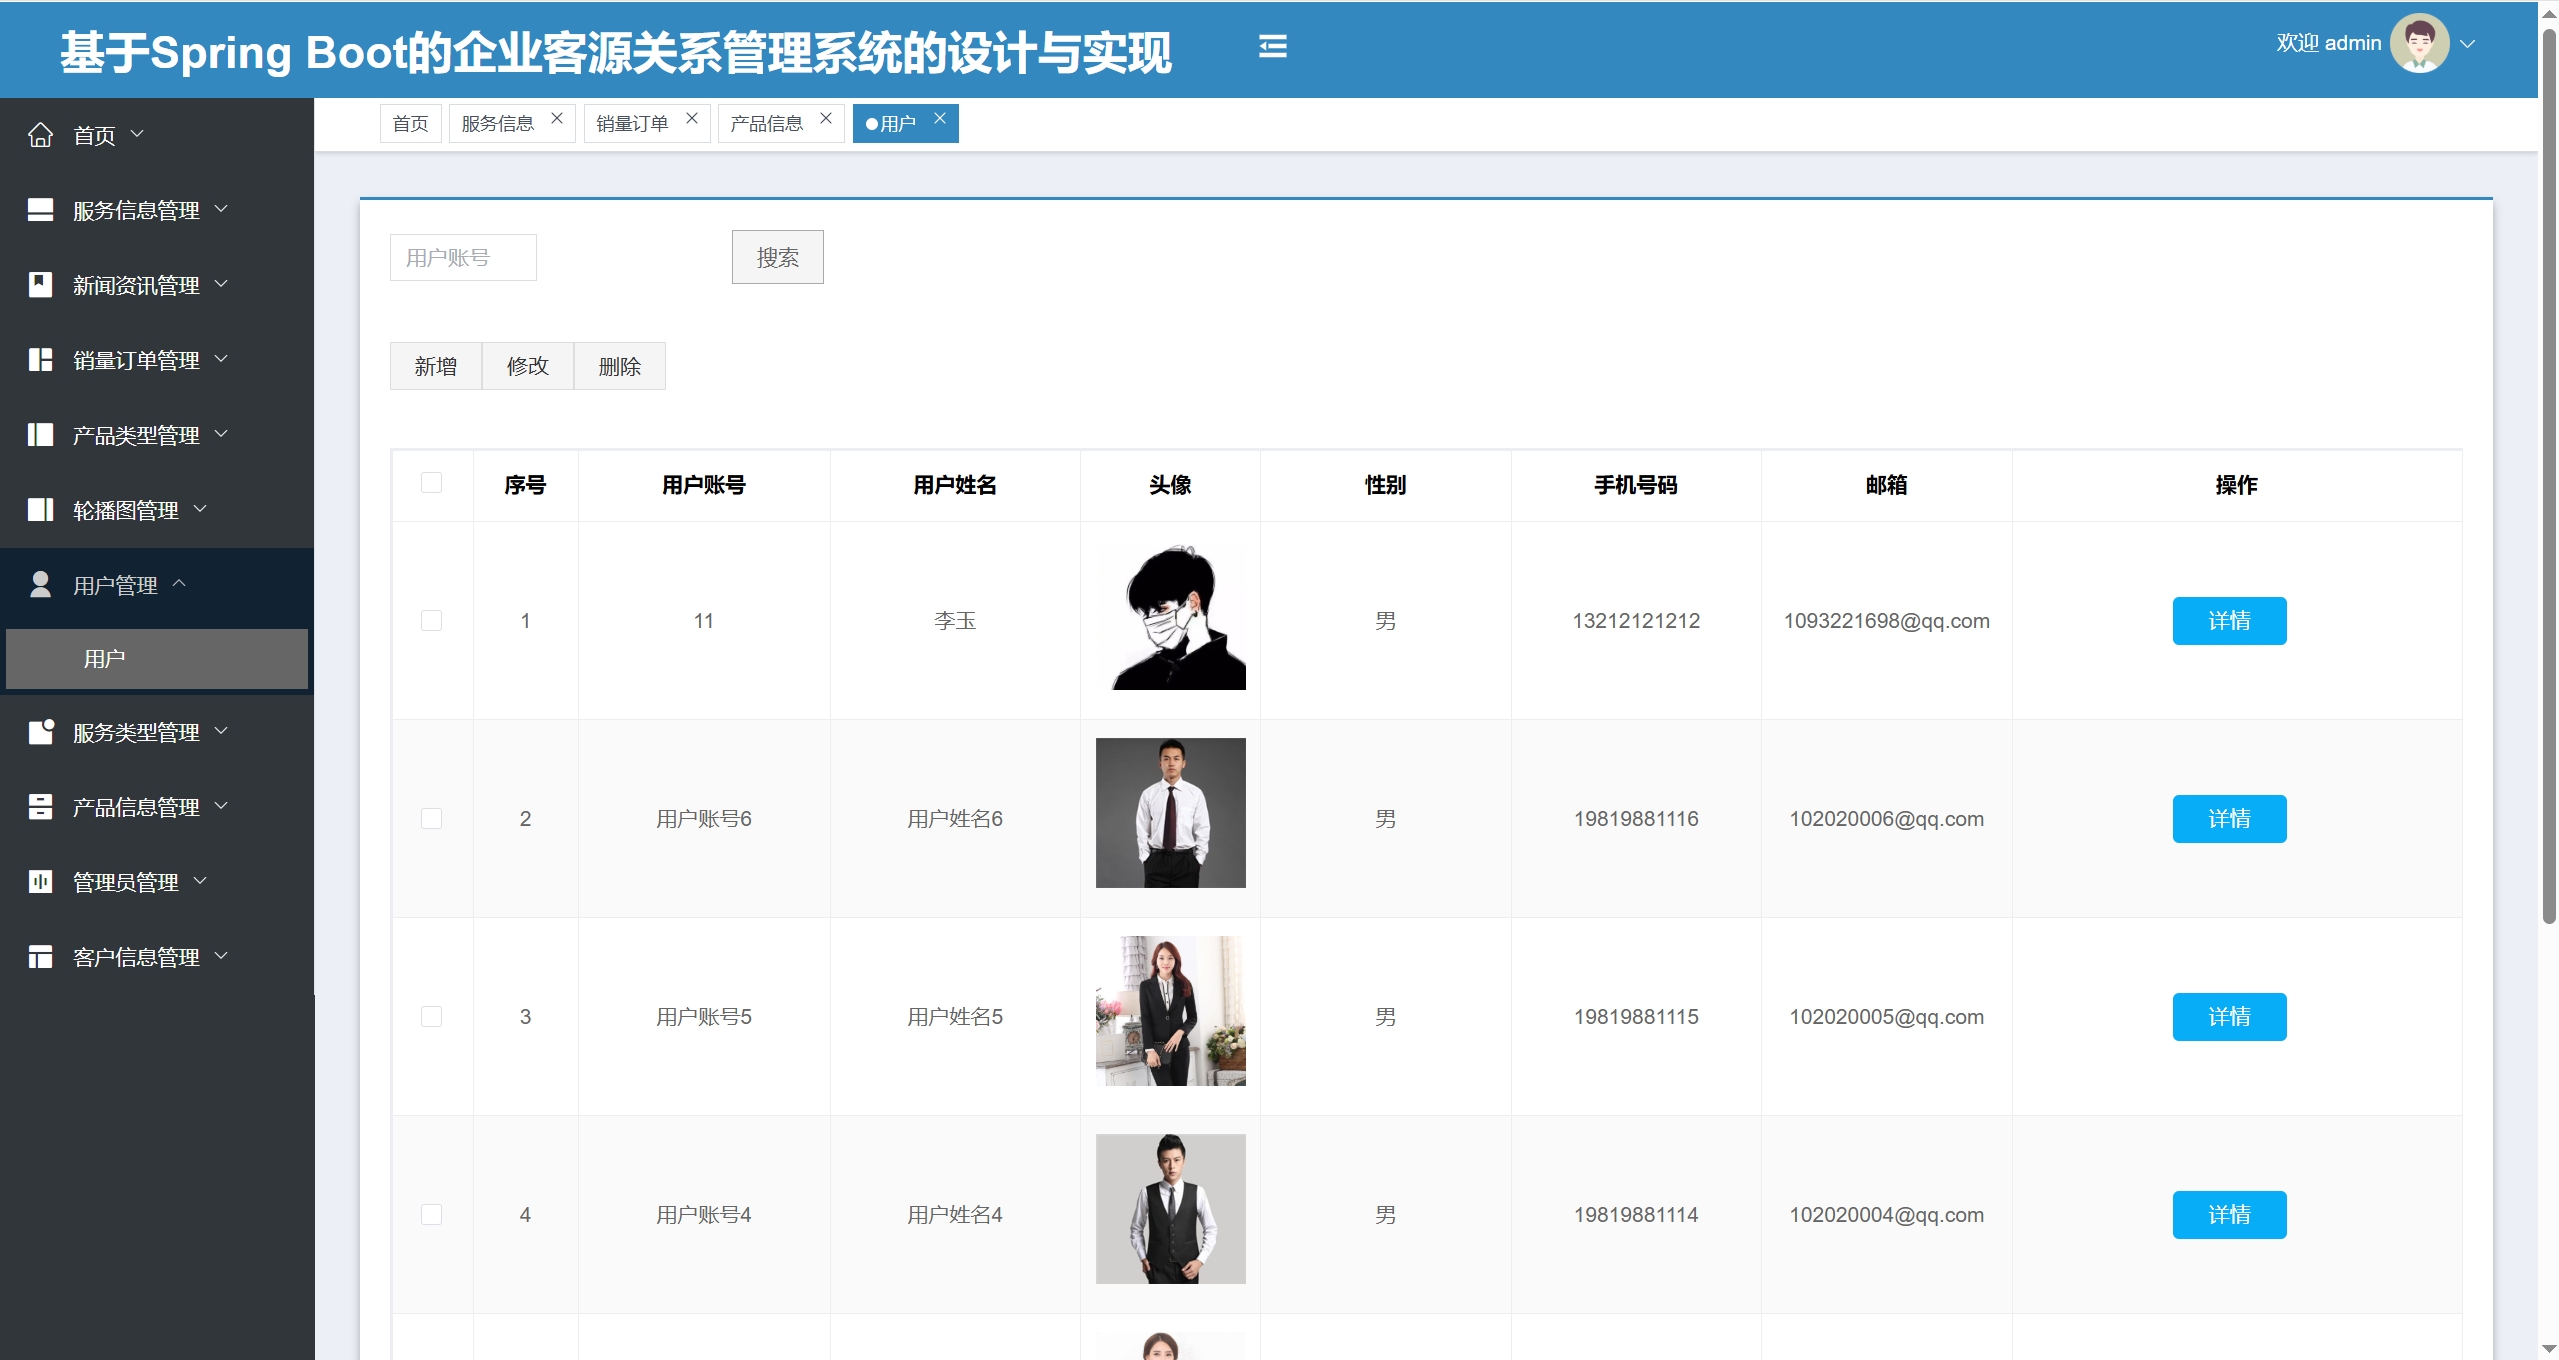2559x1360 pixels.
Task: Expand 产品信息管理 menu chevron
Action: (x=221, y=806)
